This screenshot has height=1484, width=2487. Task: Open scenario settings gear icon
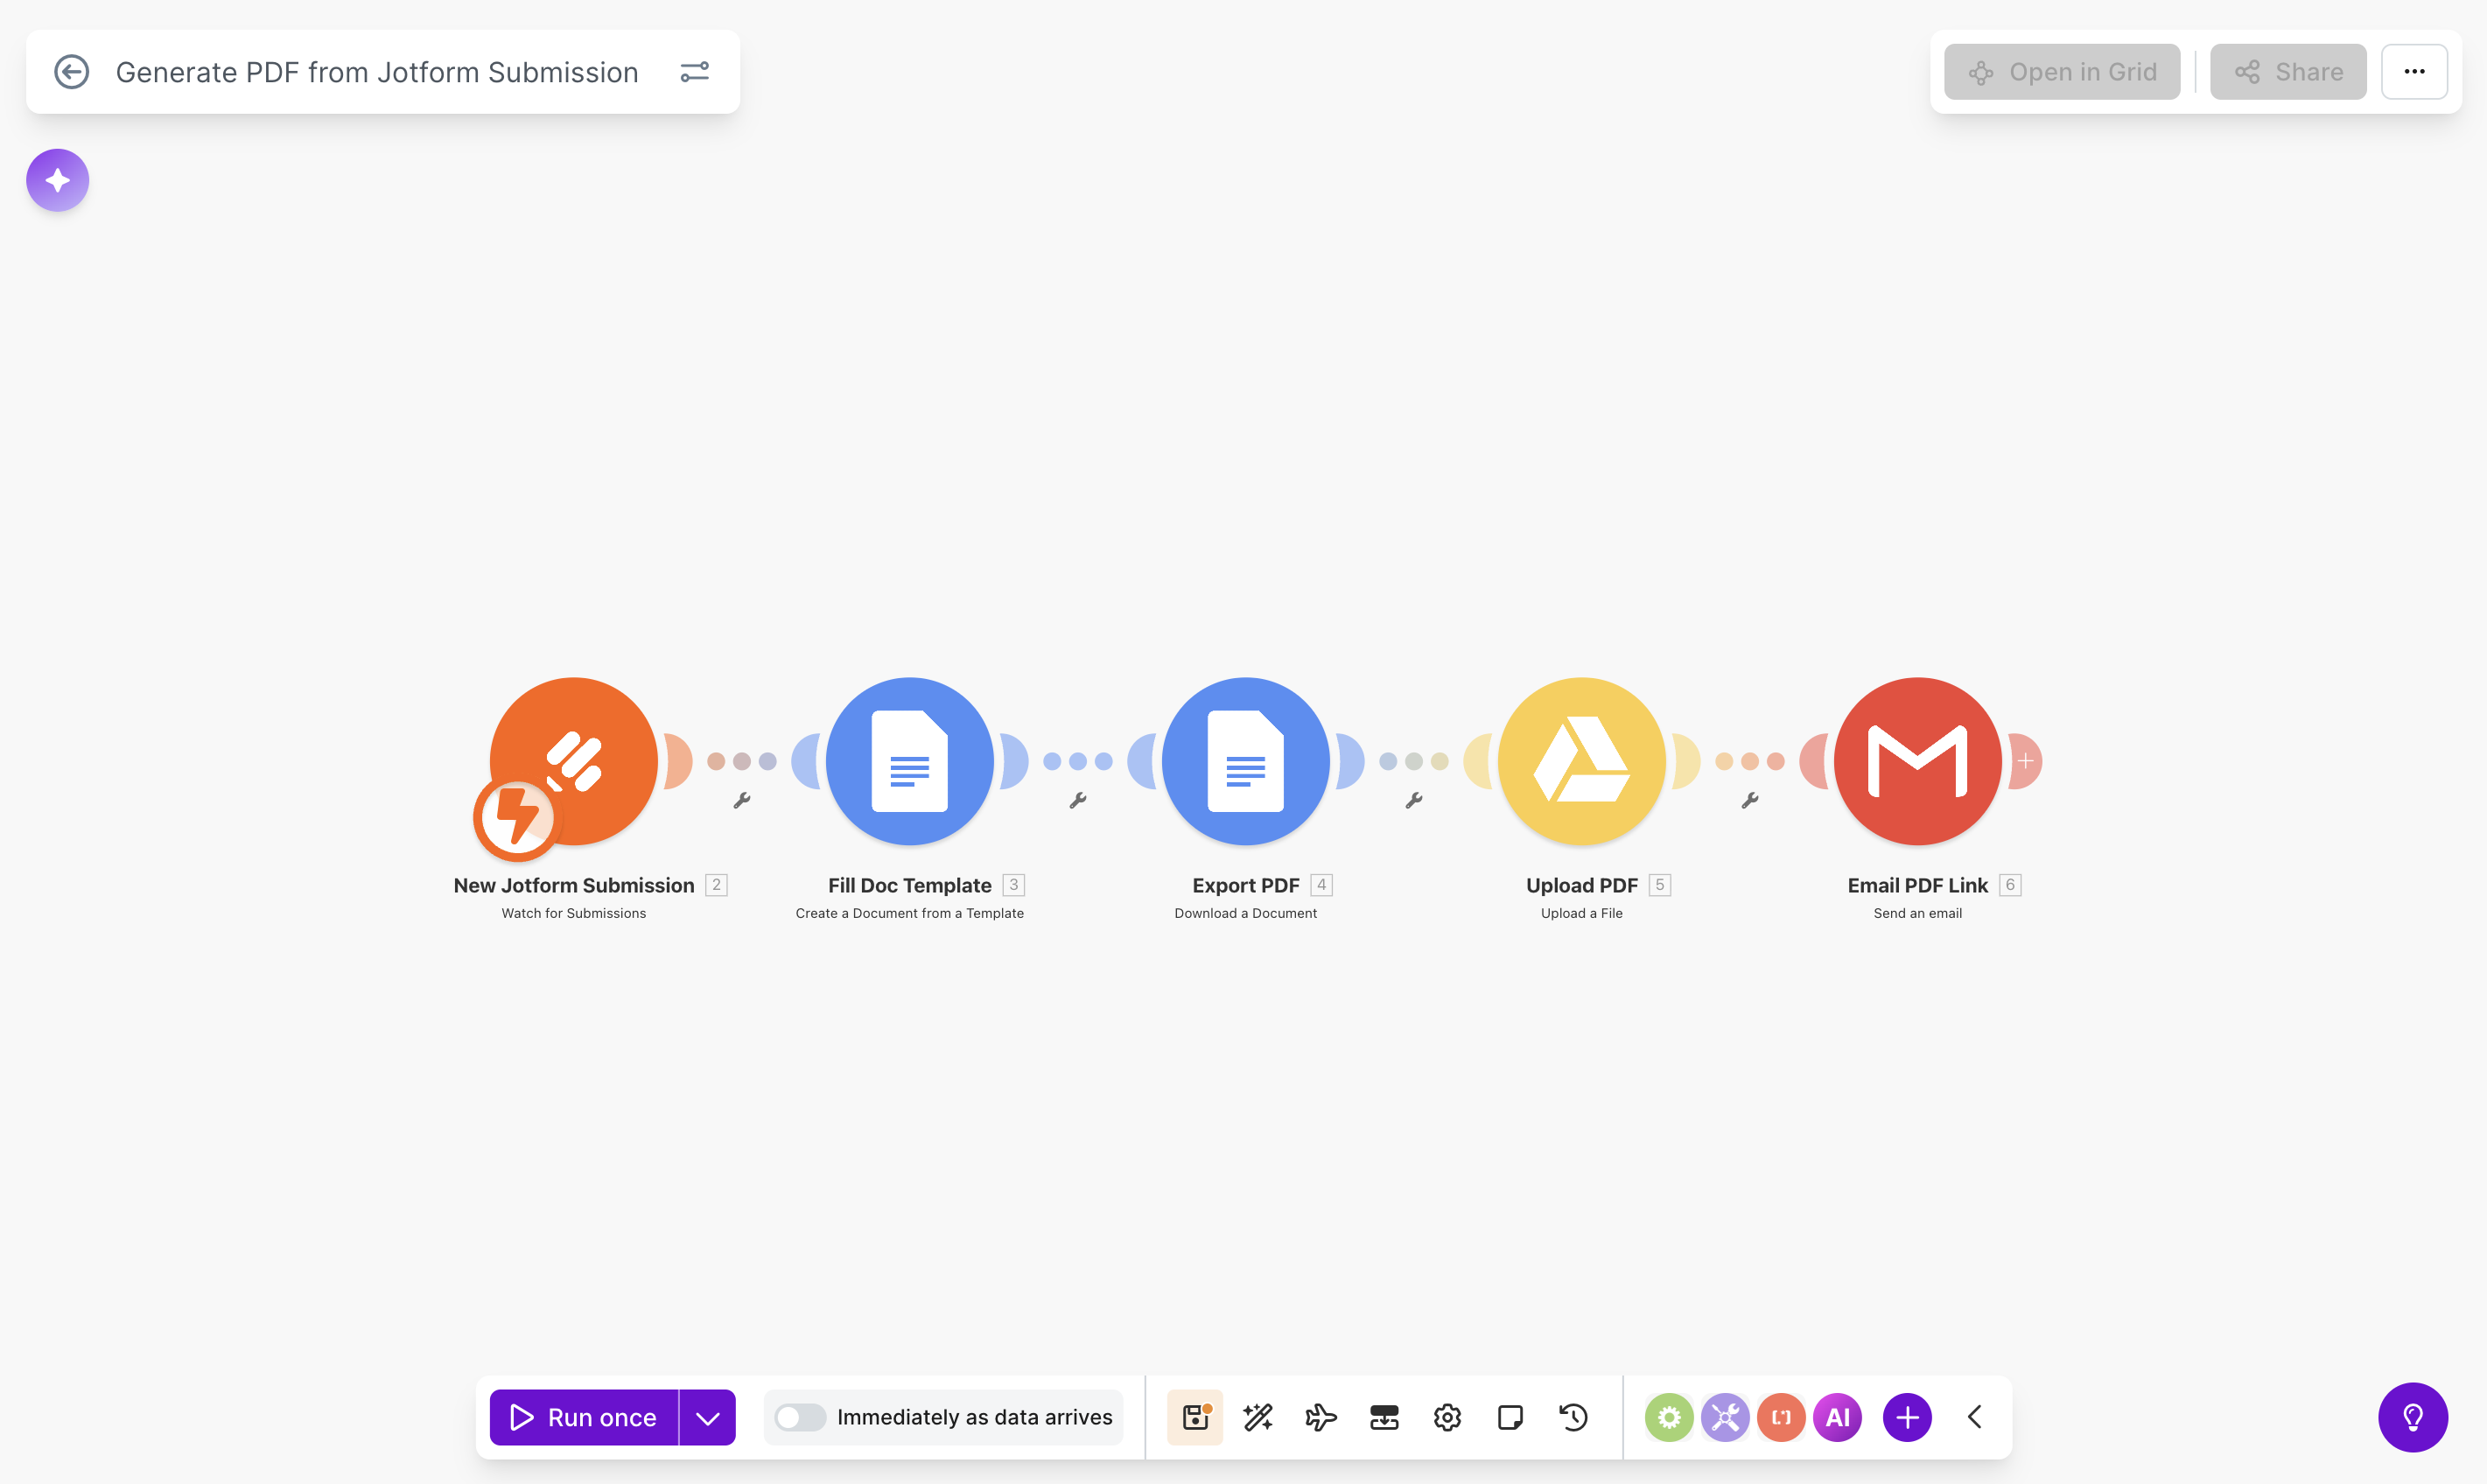pos(1447,1417)
